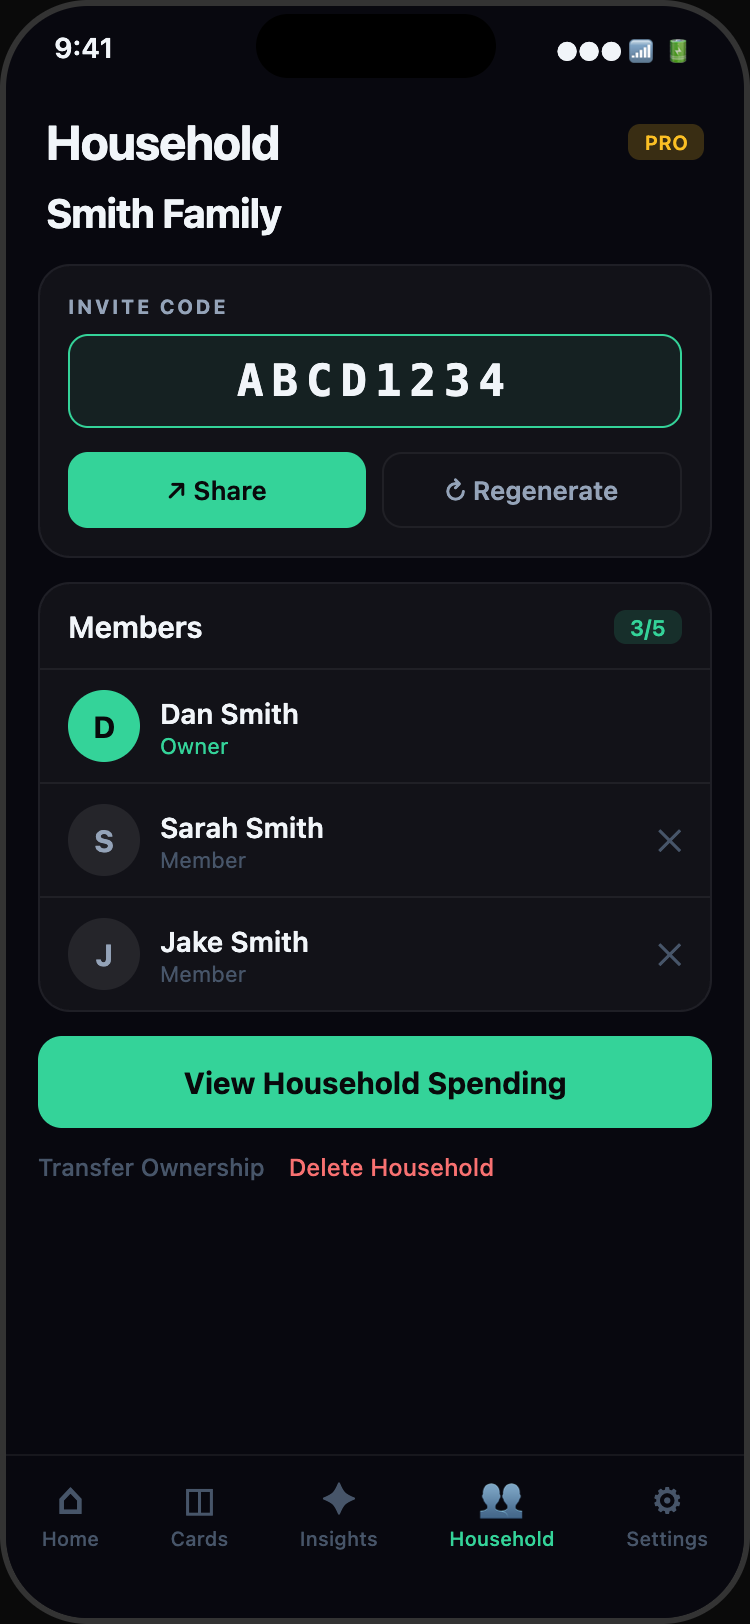Regenerate the invite code
Screen dimensions: 750x1624
(532, 490)
